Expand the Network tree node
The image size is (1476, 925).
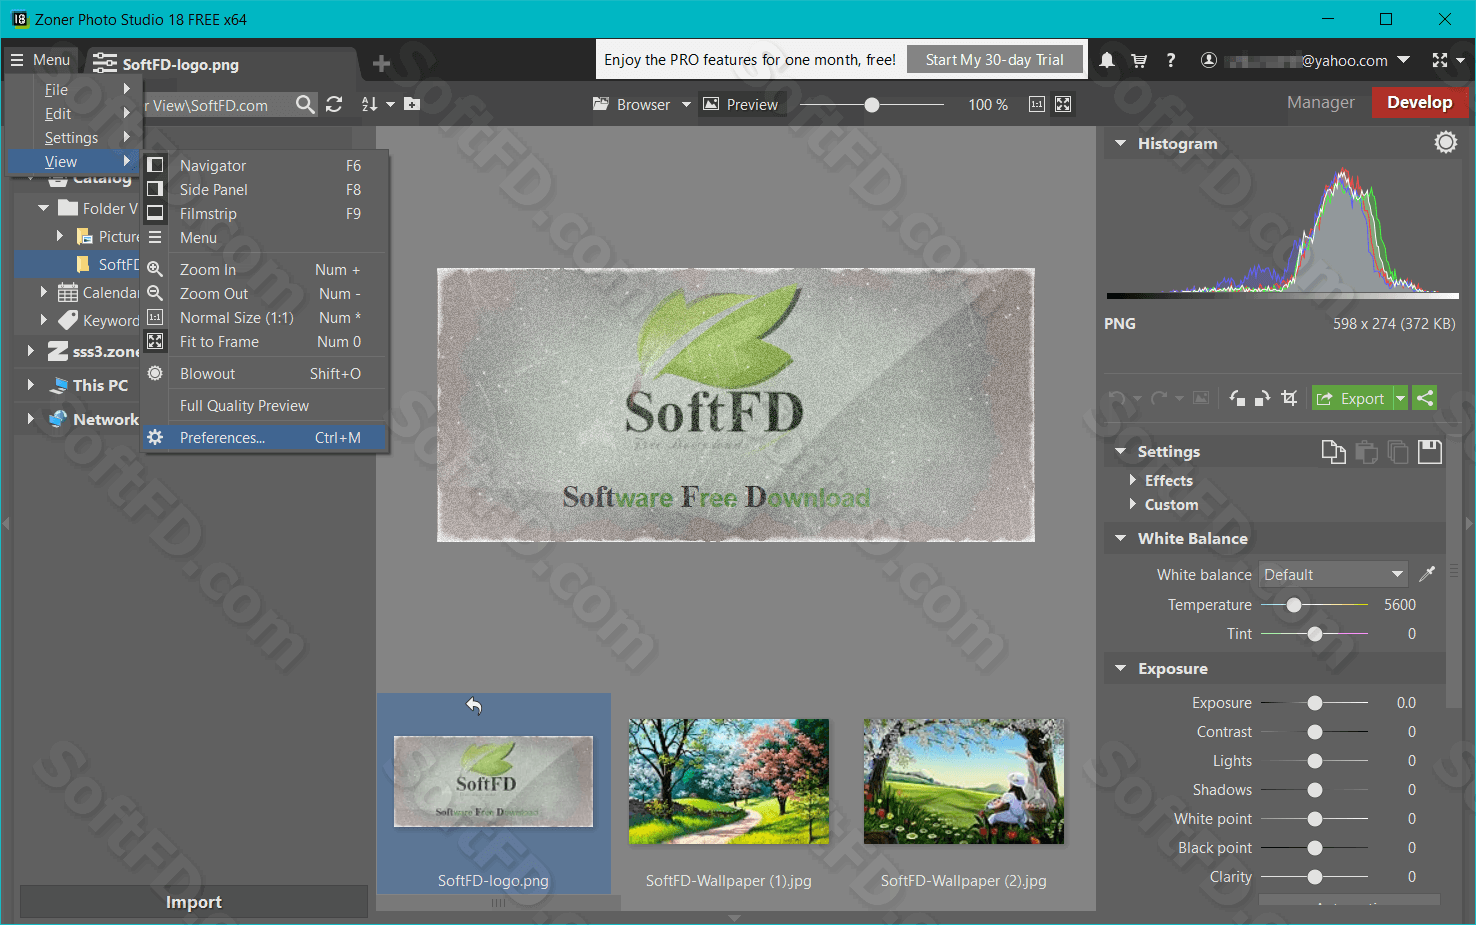point(30,419)
